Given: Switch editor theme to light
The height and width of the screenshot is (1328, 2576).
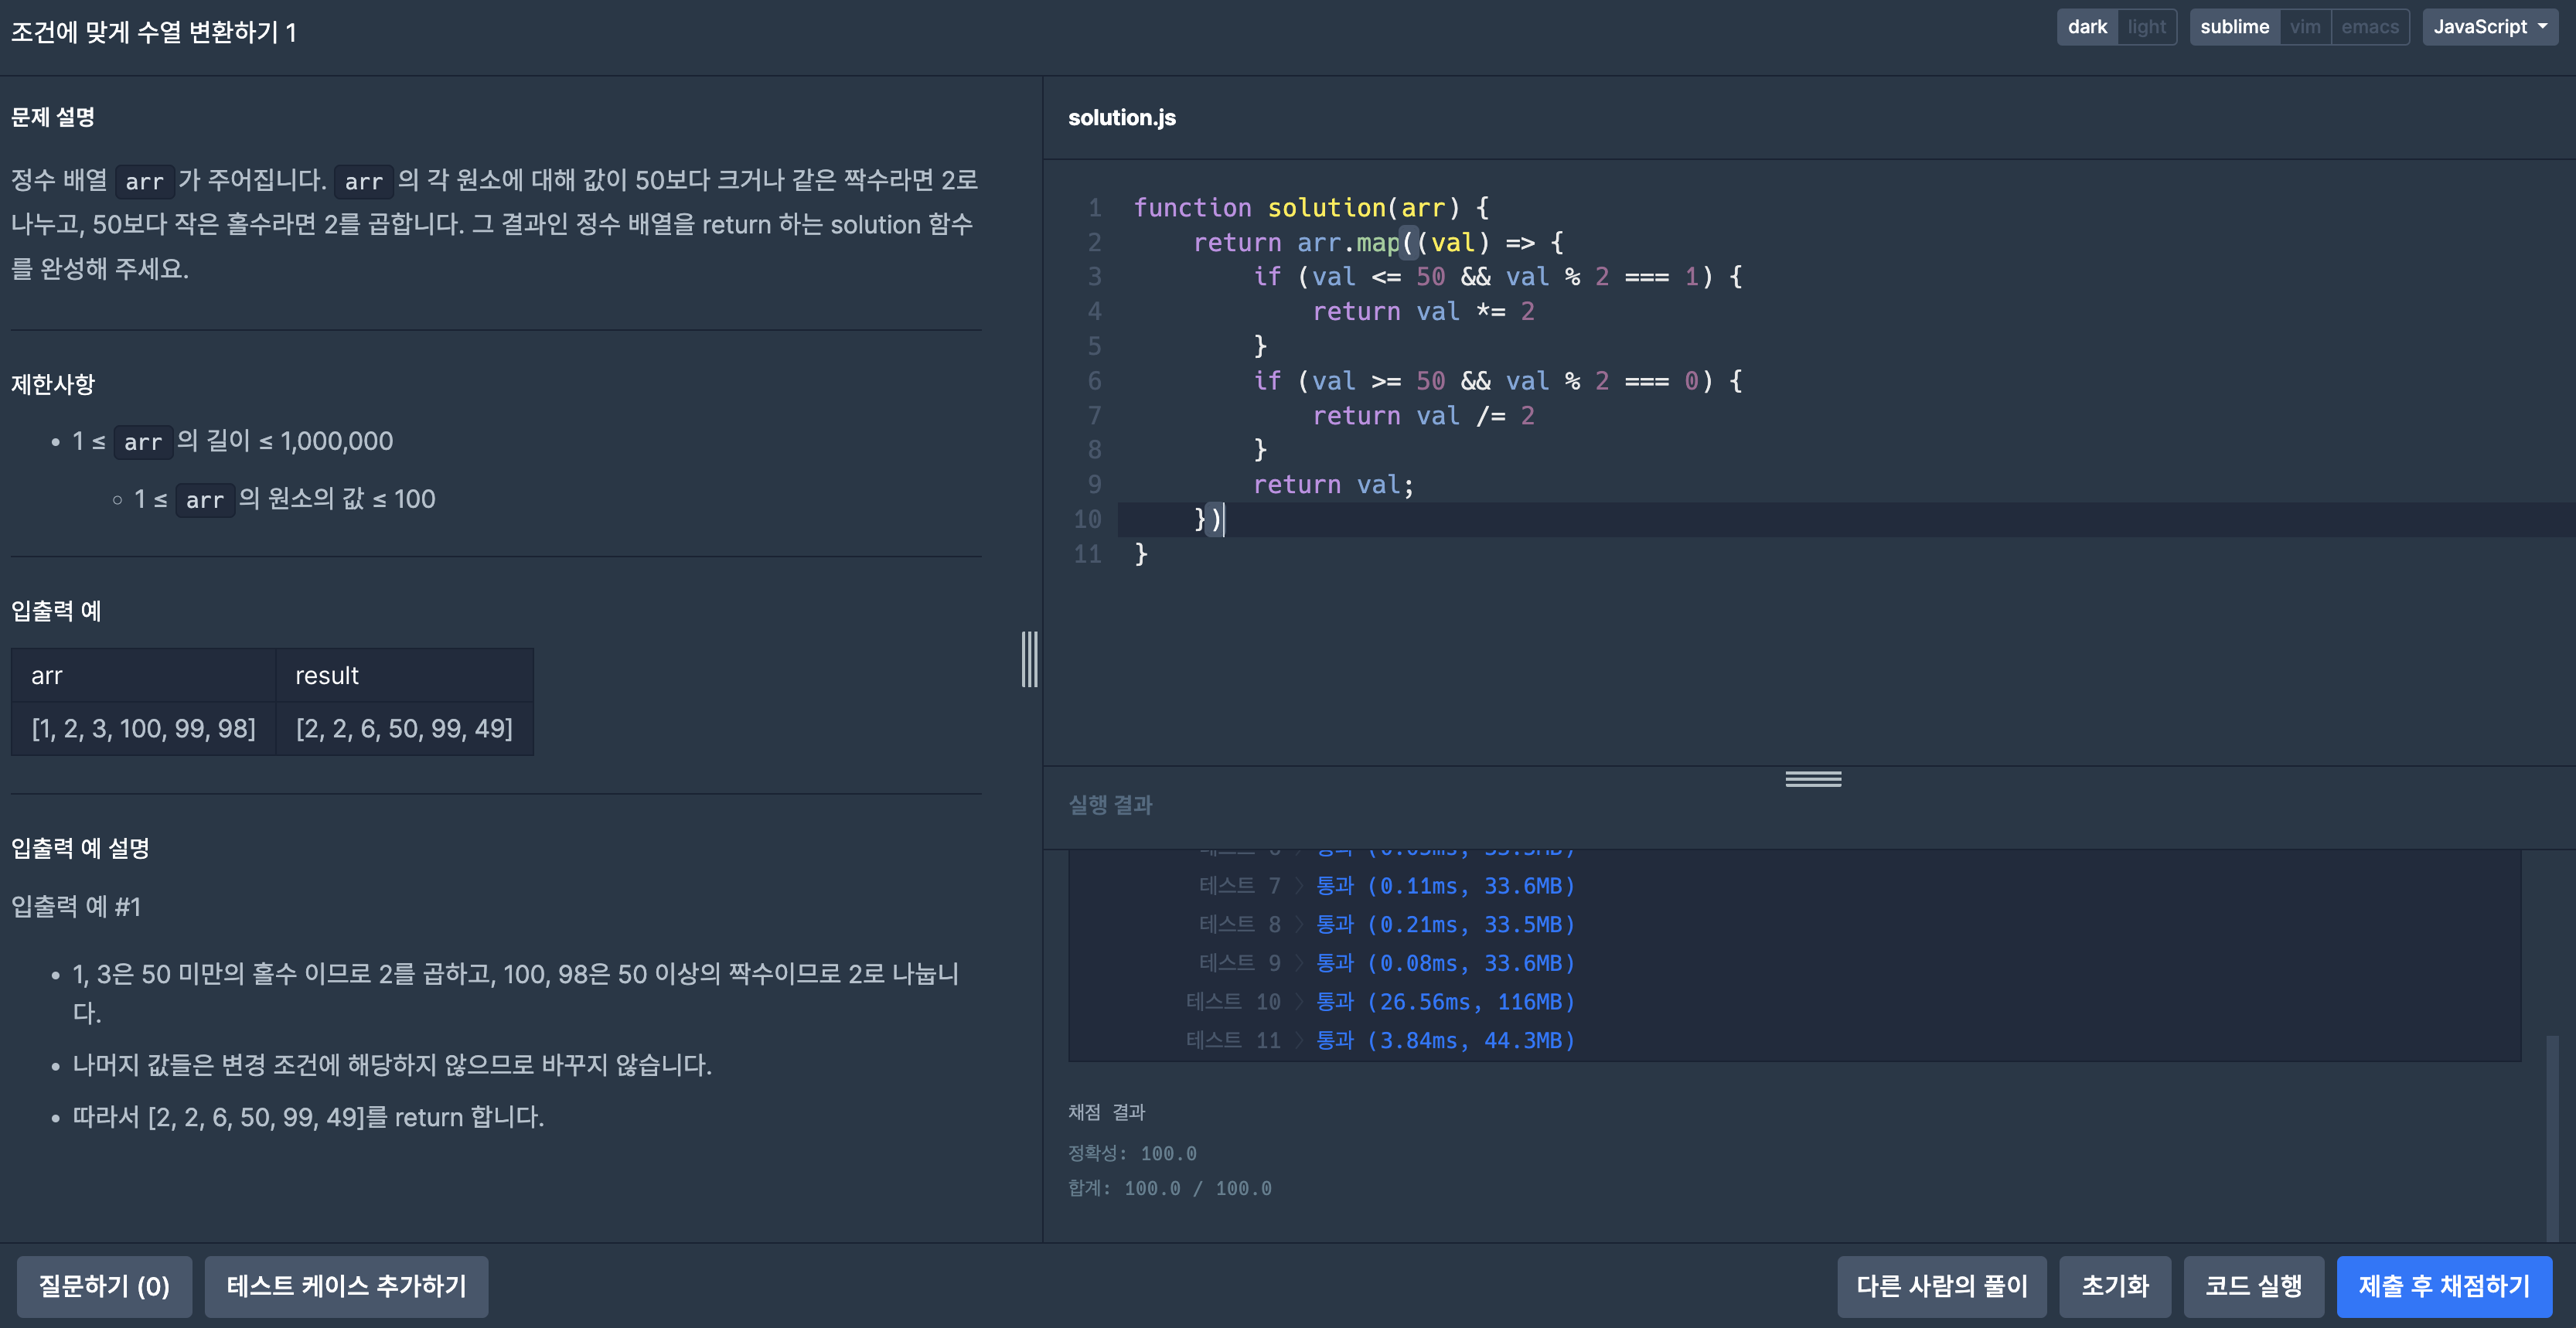Looking at the screenshot, I should [x=2146, y=27].
